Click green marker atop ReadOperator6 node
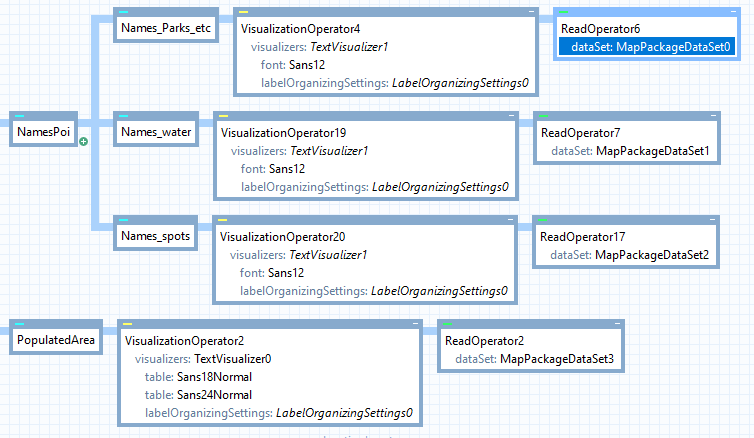754x438 pixels. 564,12
